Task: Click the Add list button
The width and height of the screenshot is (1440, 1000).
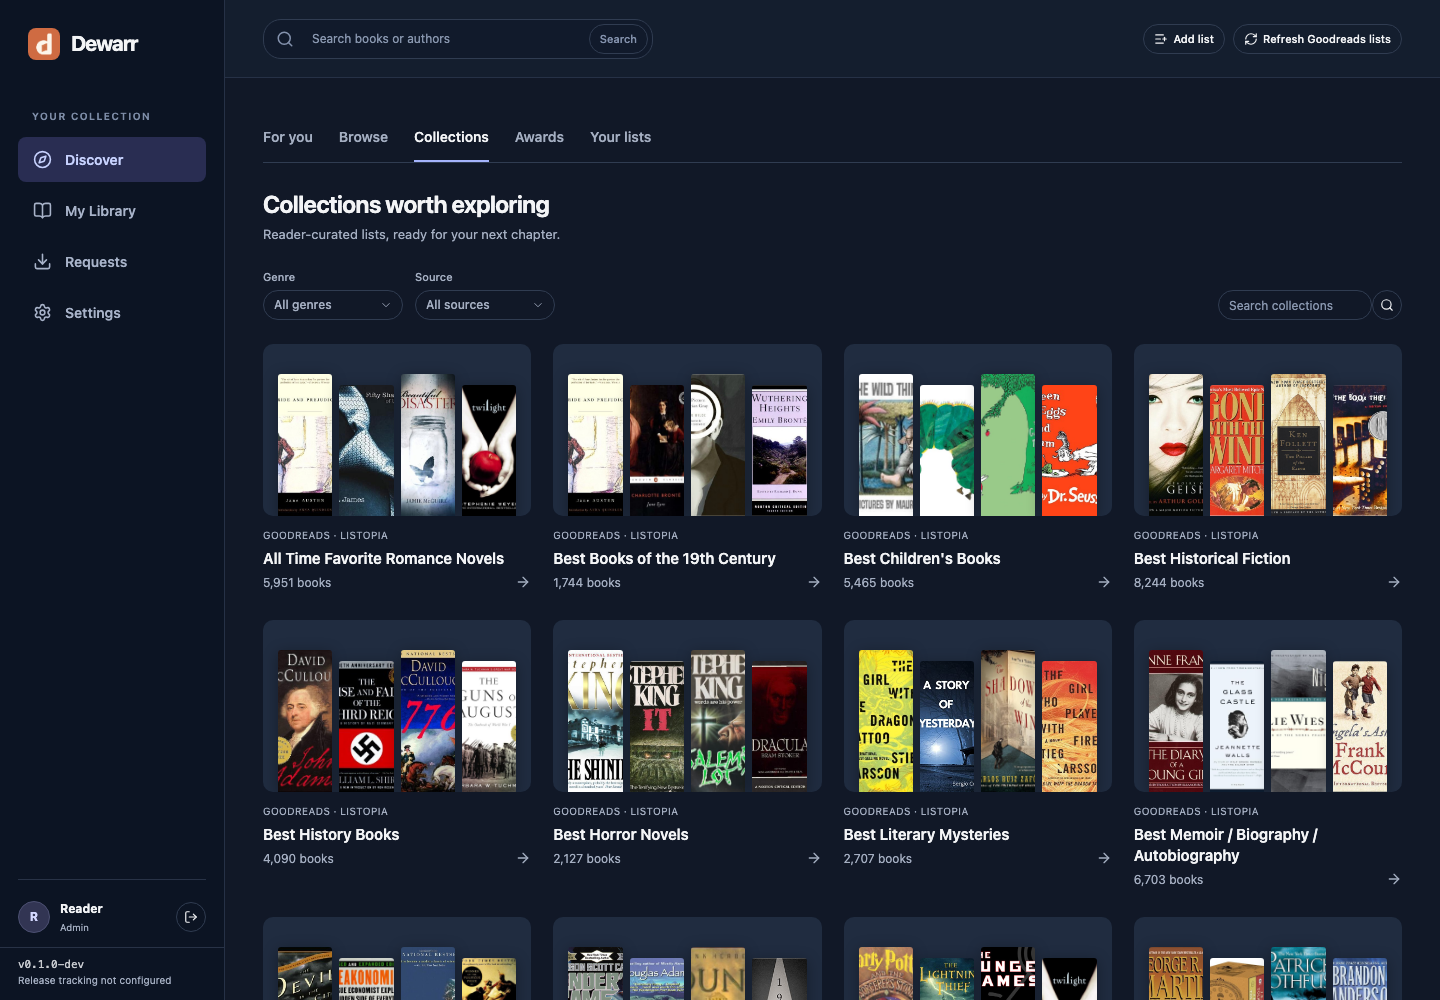Action: point(1184,39)
